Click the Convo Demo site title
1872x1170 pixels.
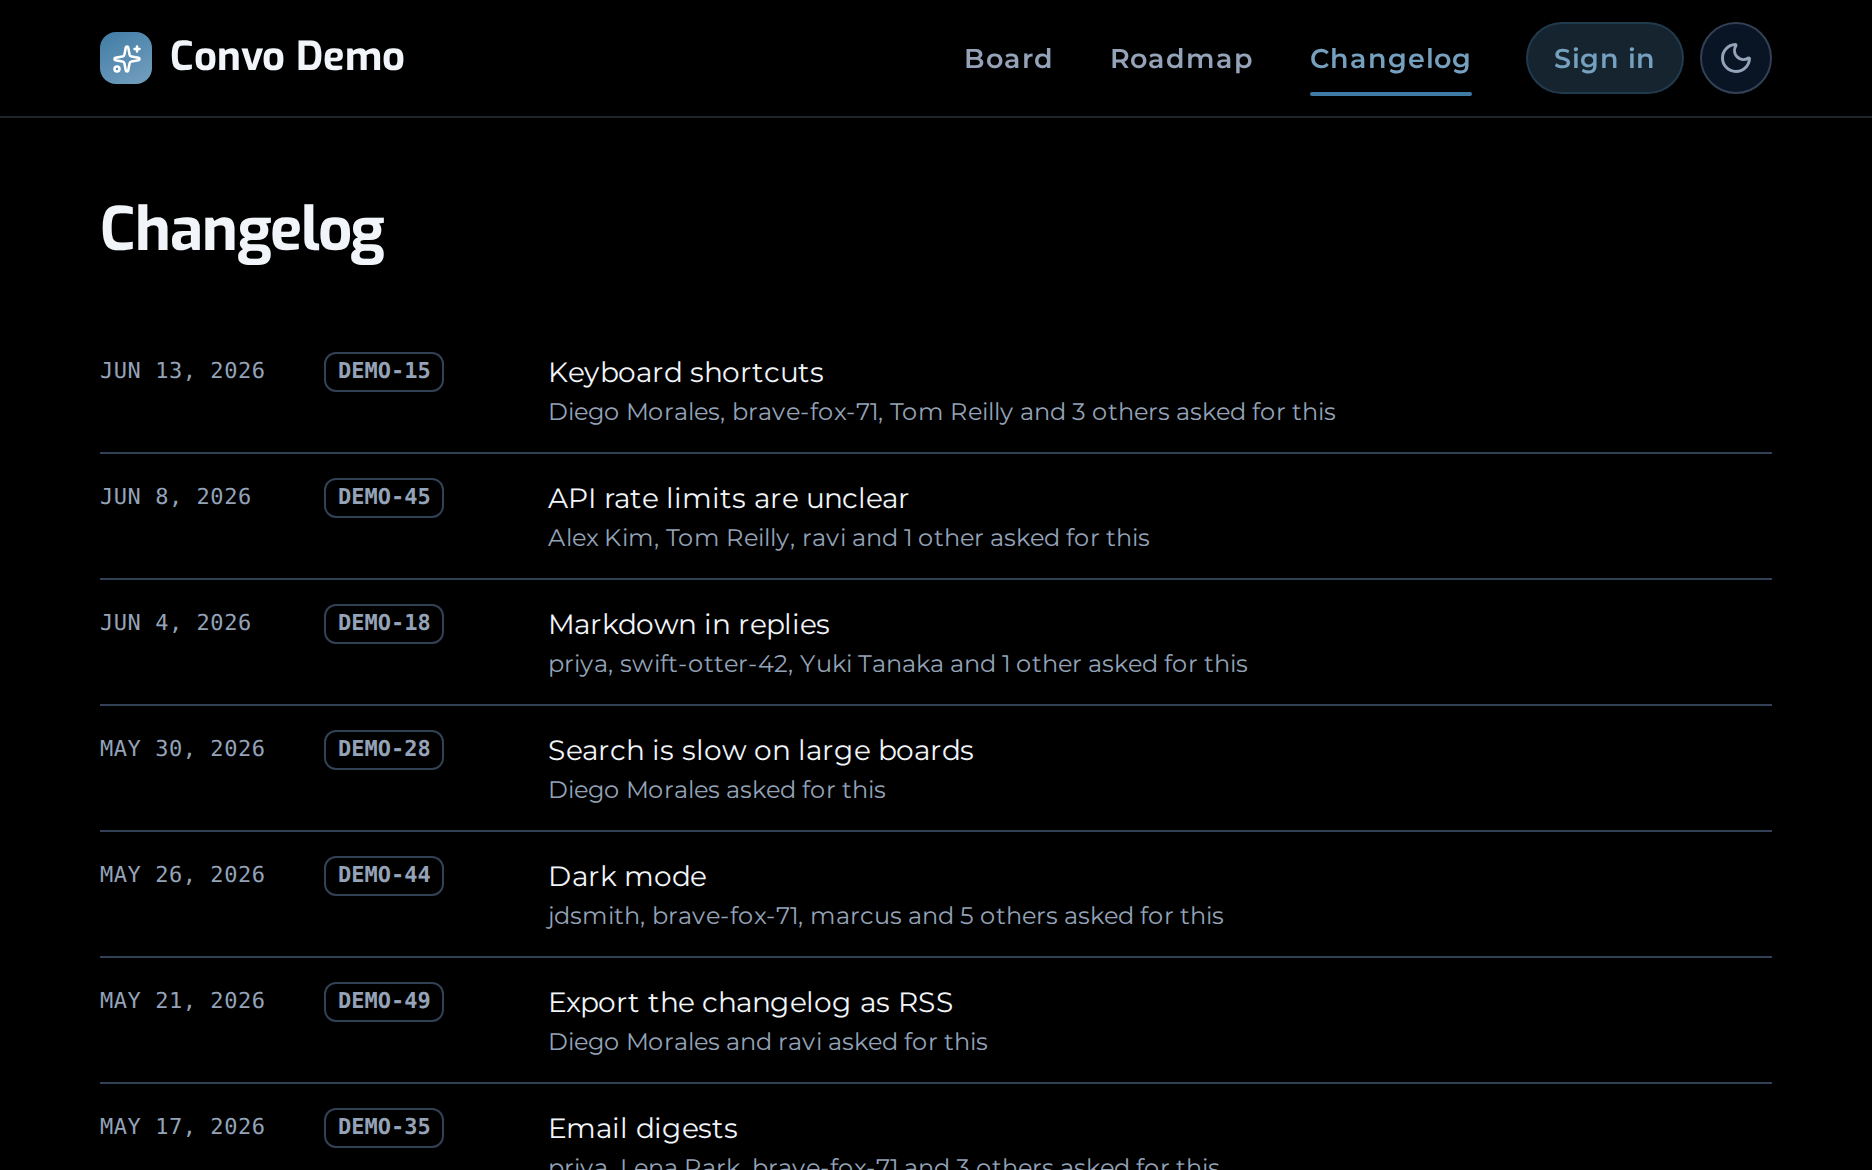(287, 57)
